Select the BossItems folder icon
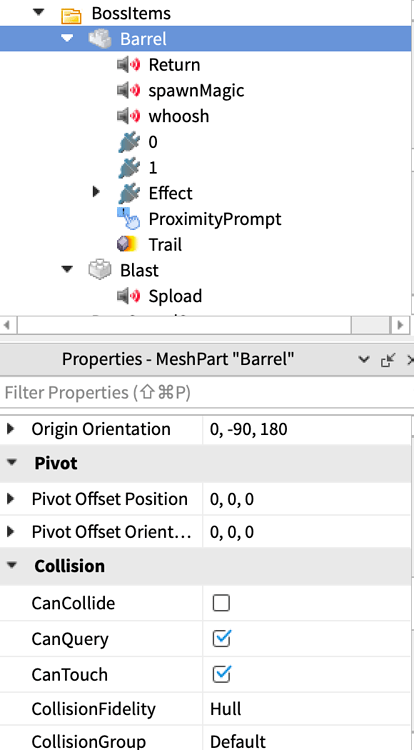Screen dimensions: 414x750 71,14
